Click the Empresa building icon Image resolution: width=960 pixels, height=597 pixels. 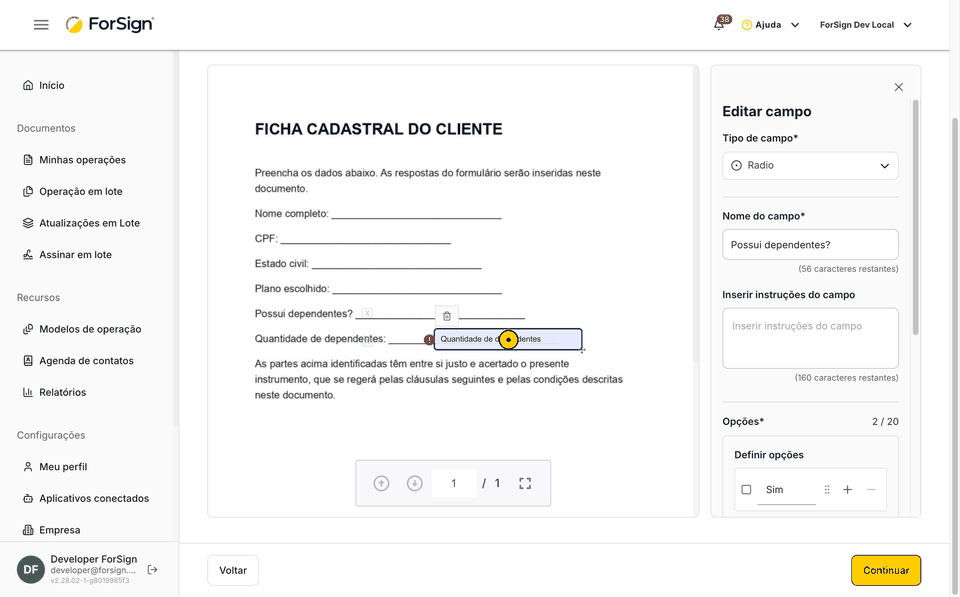28,530
